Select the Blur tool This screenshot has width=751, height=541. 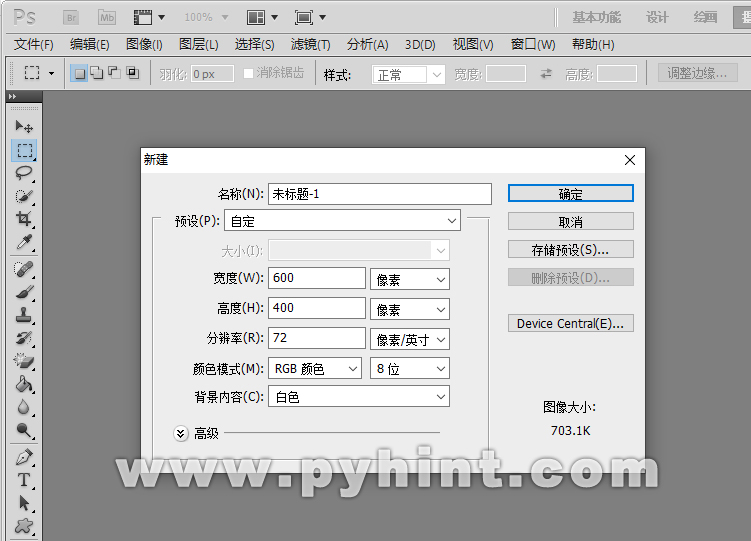[24, 407]
